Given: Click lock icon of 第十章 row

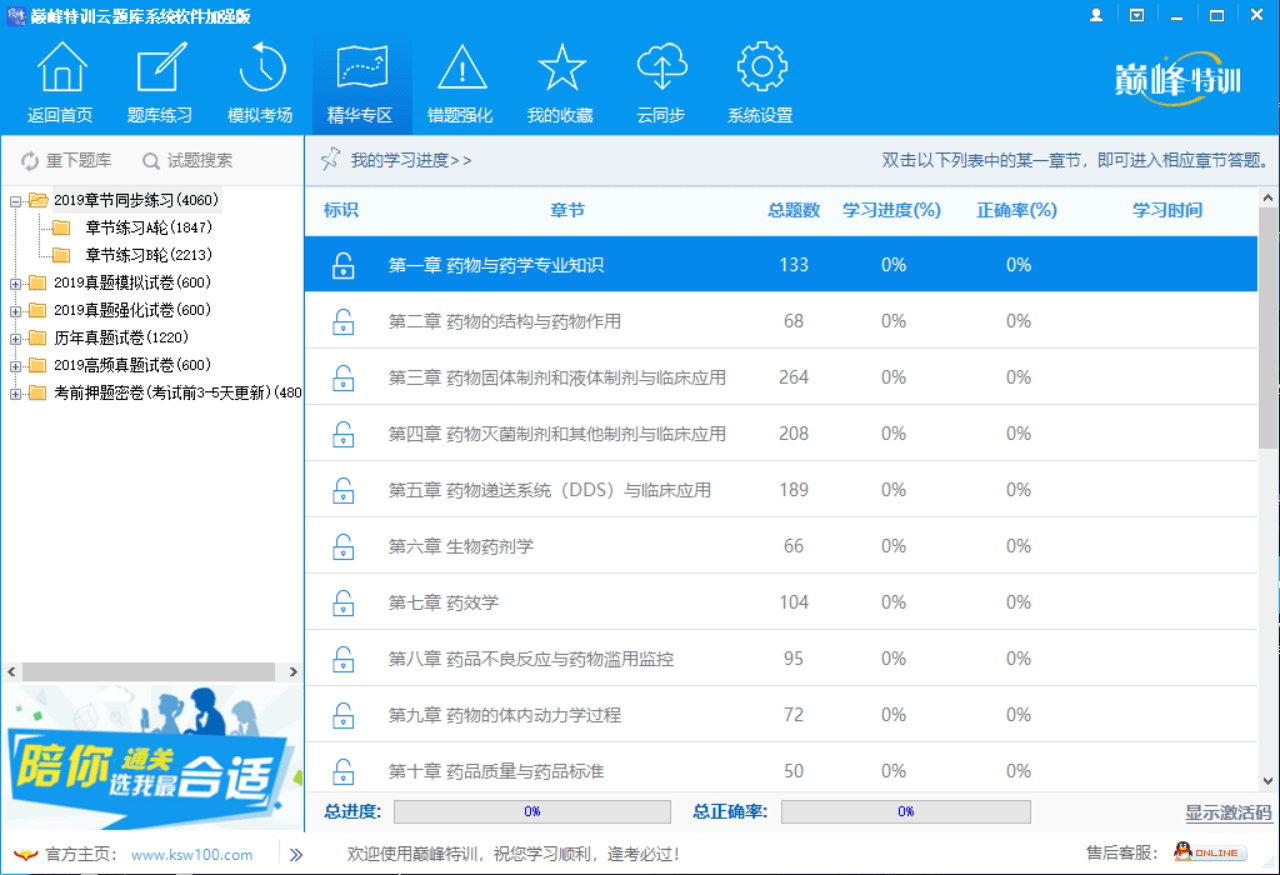Looking at the screenshot, I should coord(343,771).
